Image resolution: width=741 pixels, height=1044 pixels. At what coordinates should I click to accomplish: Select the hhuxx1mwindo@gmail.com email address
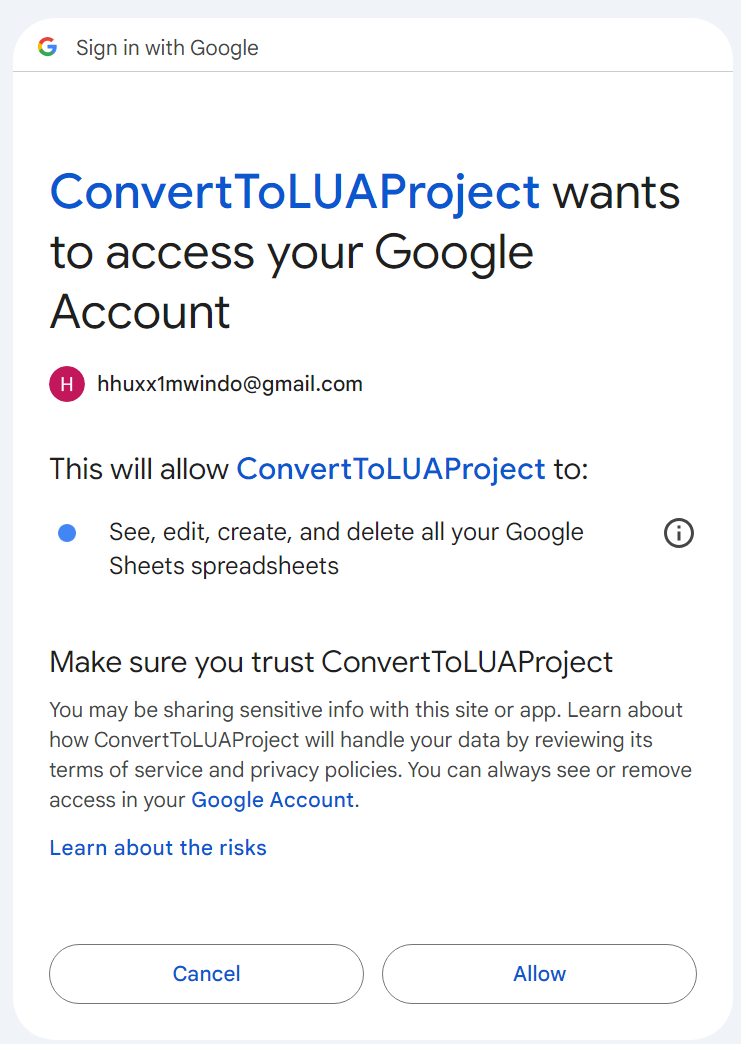pyautogui.click(x=230, y=384)
